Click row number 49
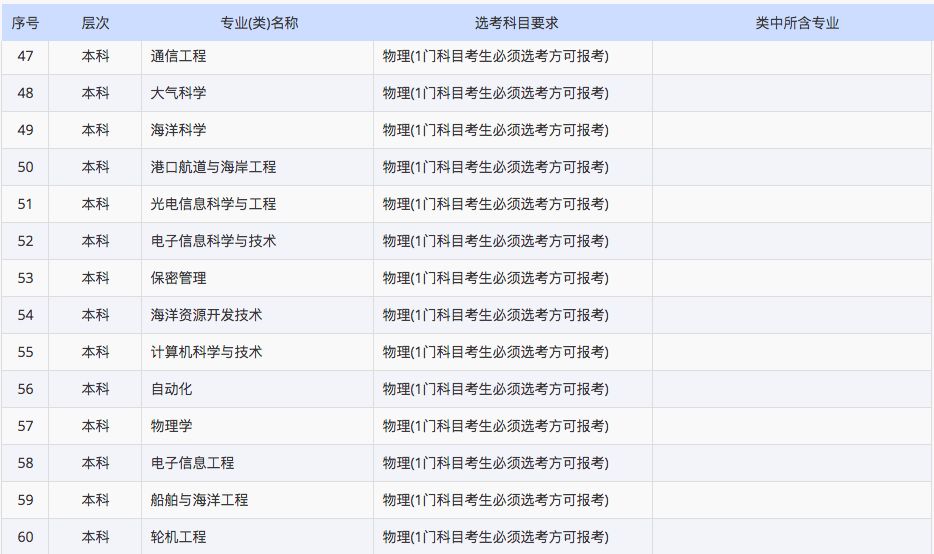Viewport: 934px width, 554px height. pos(25,130)
